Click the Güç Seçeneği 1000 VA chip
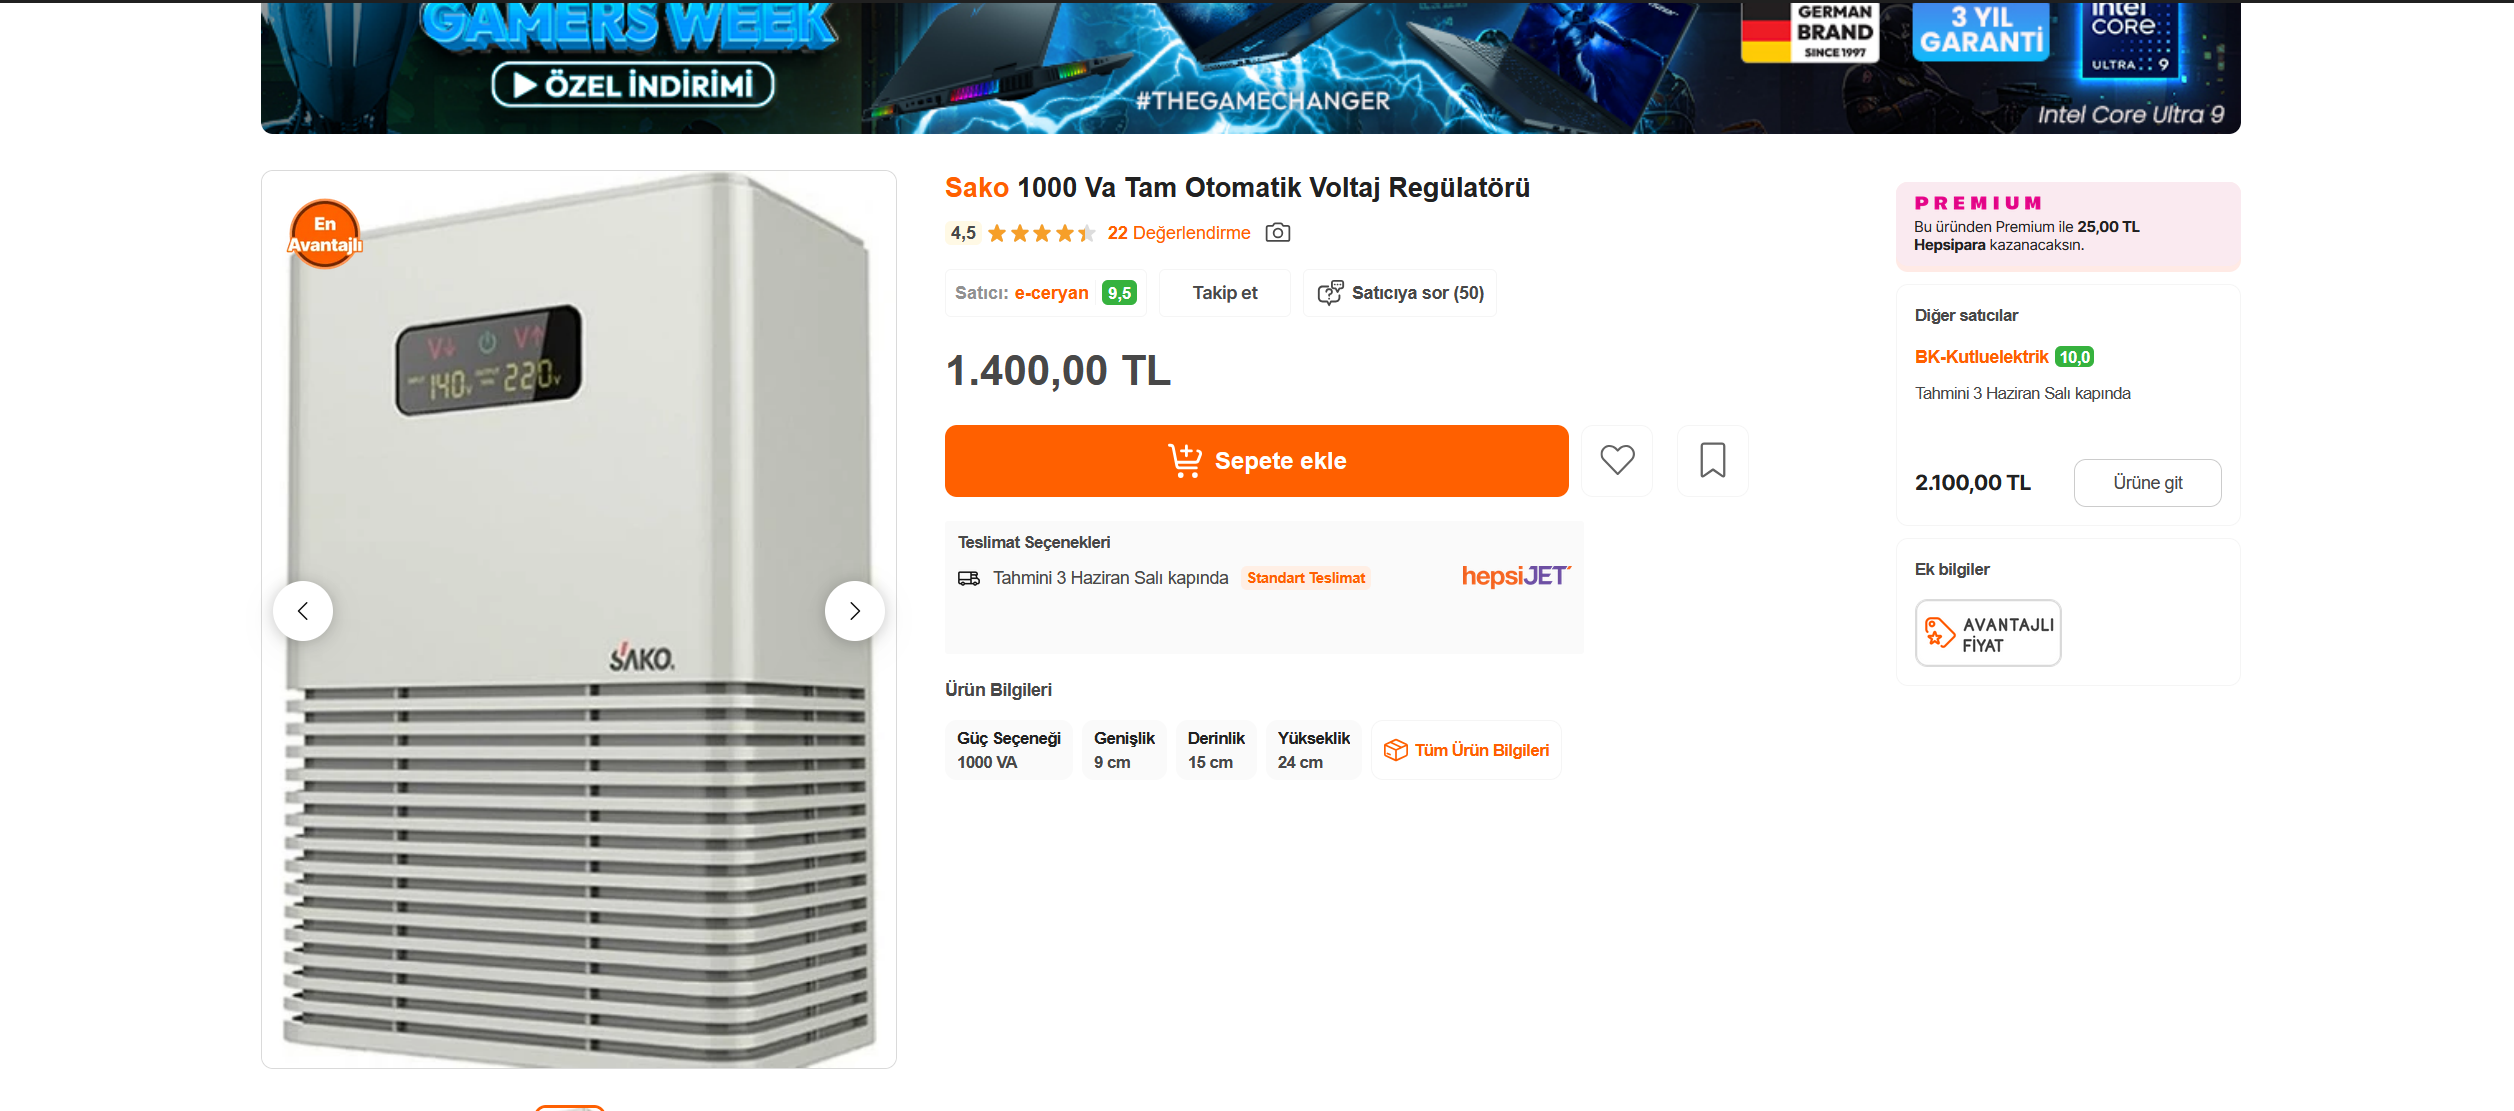2514x1111 pixels. click(1008, 750)
